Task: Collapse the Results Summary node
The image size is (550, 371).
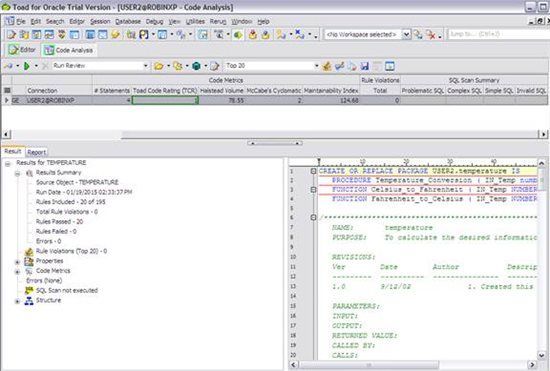Action: [x=18, y=173]
